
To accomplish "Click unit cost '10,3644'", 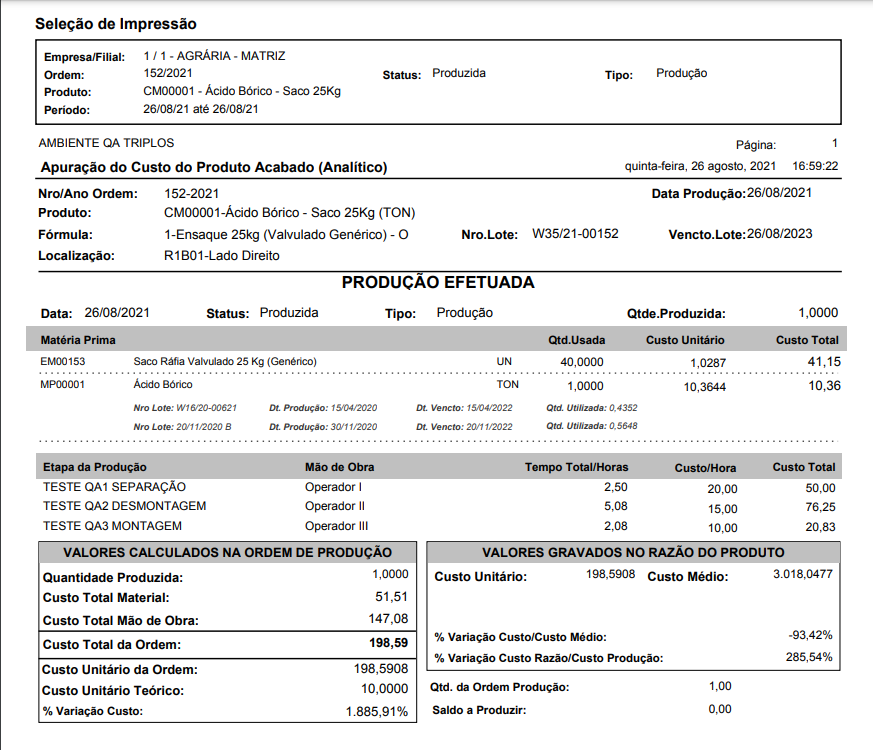I will (x=704, y=387).
